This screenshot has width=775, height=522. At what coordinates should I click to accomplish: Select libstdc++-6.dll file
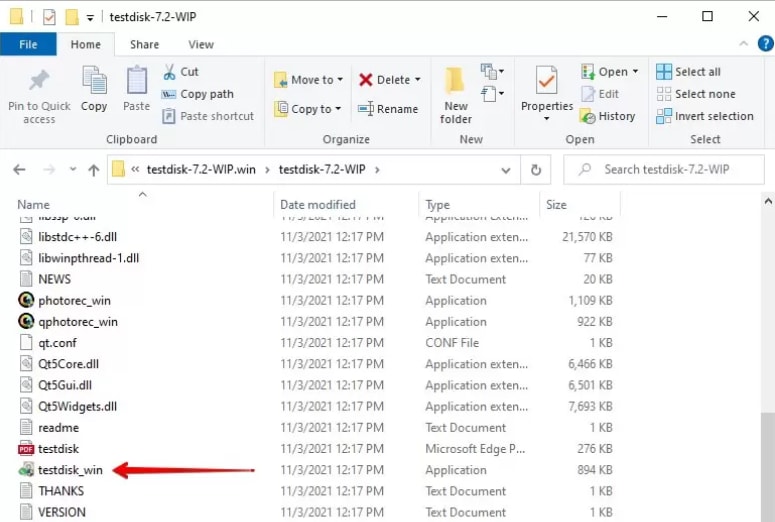point(78,237)
